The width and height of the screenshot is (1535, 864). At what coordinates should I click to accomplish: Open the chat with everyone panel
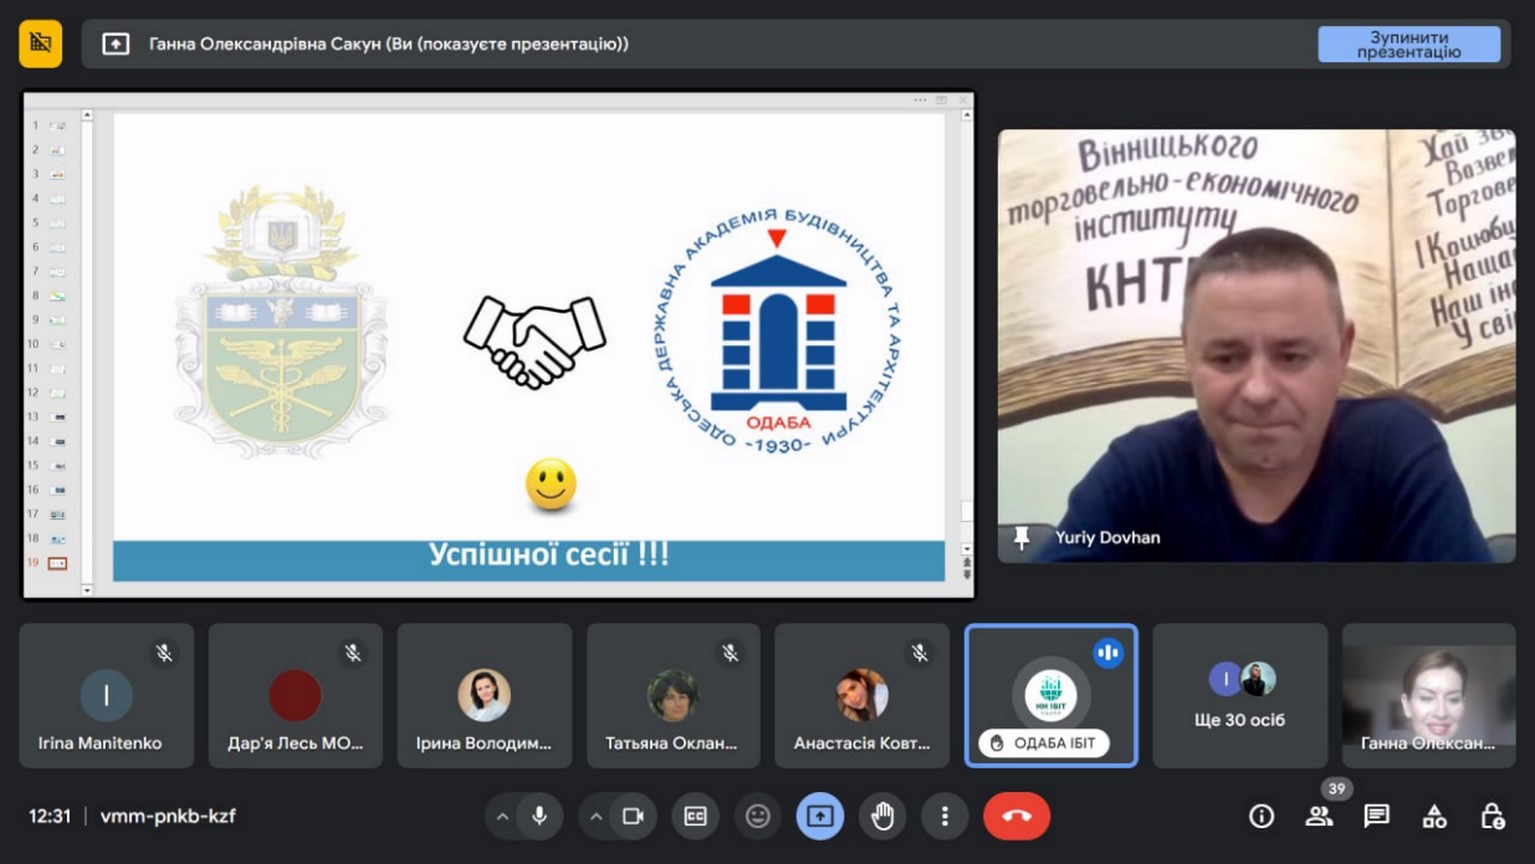1376,816
